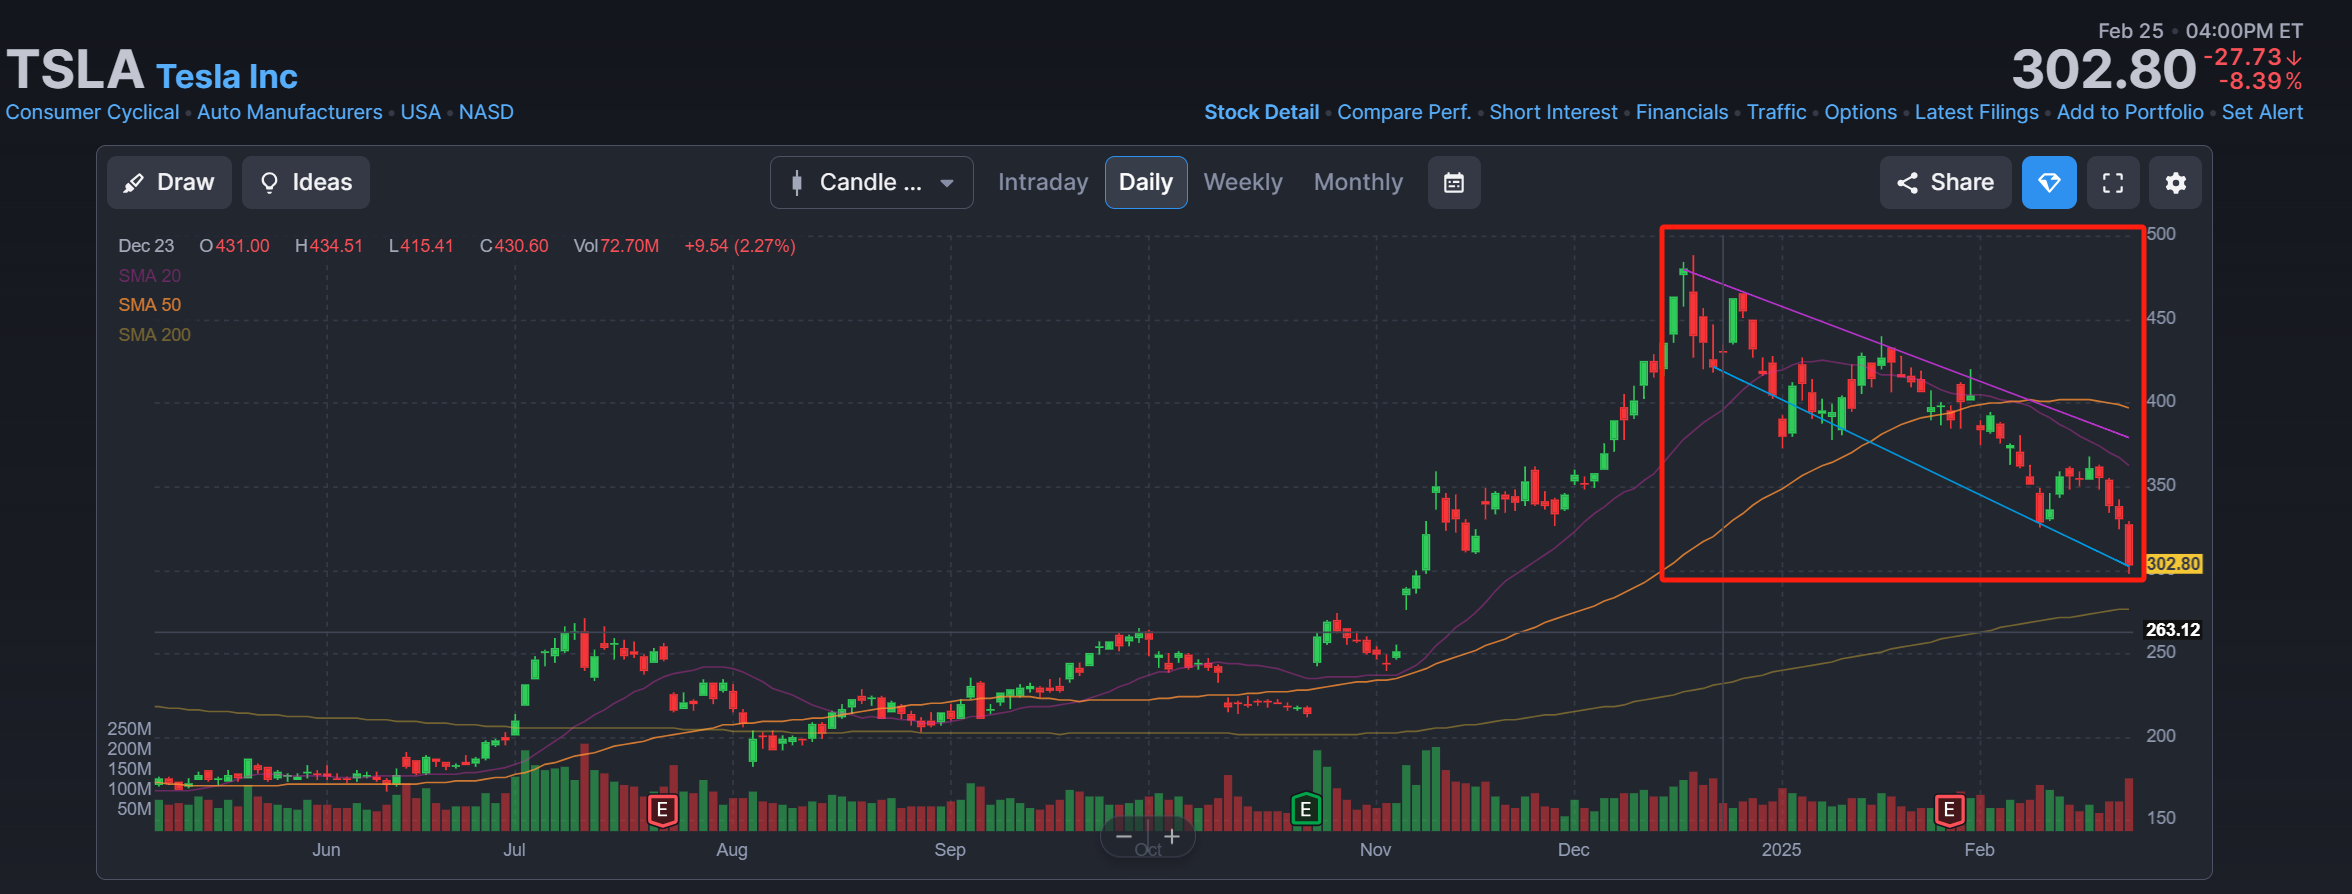Switch to the Weekly timeframe
This screenshot has height=894, width=2352.
pyautogui.click(x=1243, y=182)
